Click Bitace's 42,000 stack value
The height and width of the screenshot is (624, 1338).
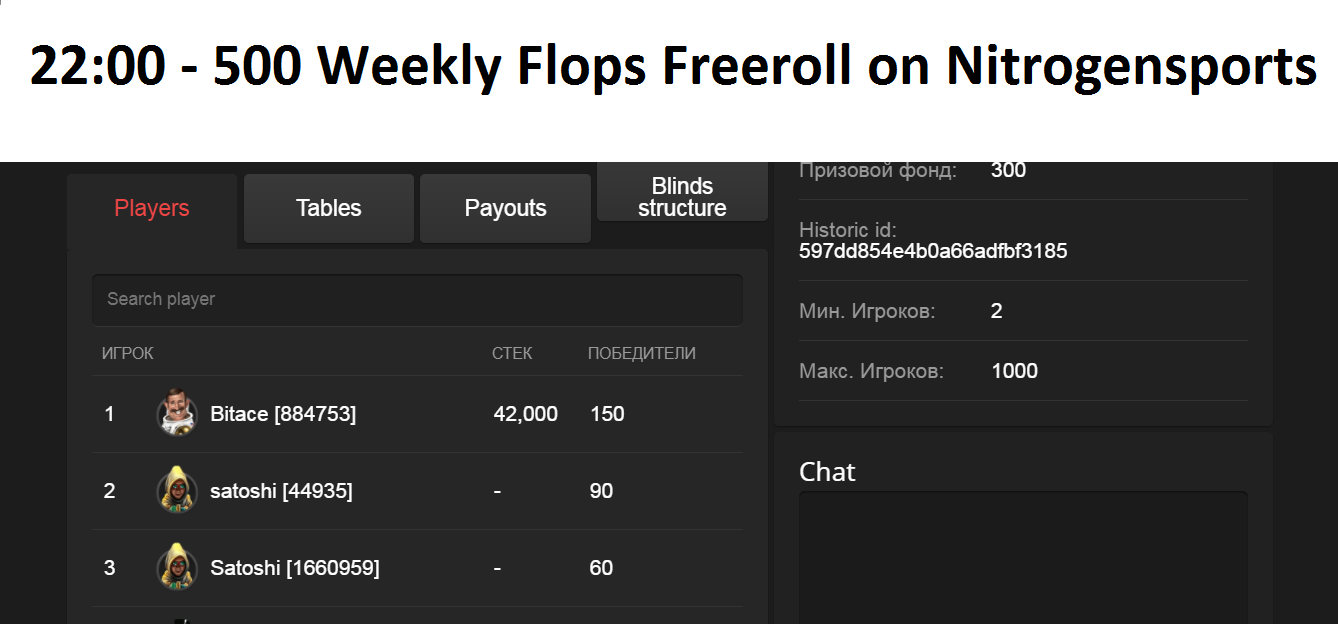(x=525, y=414)
